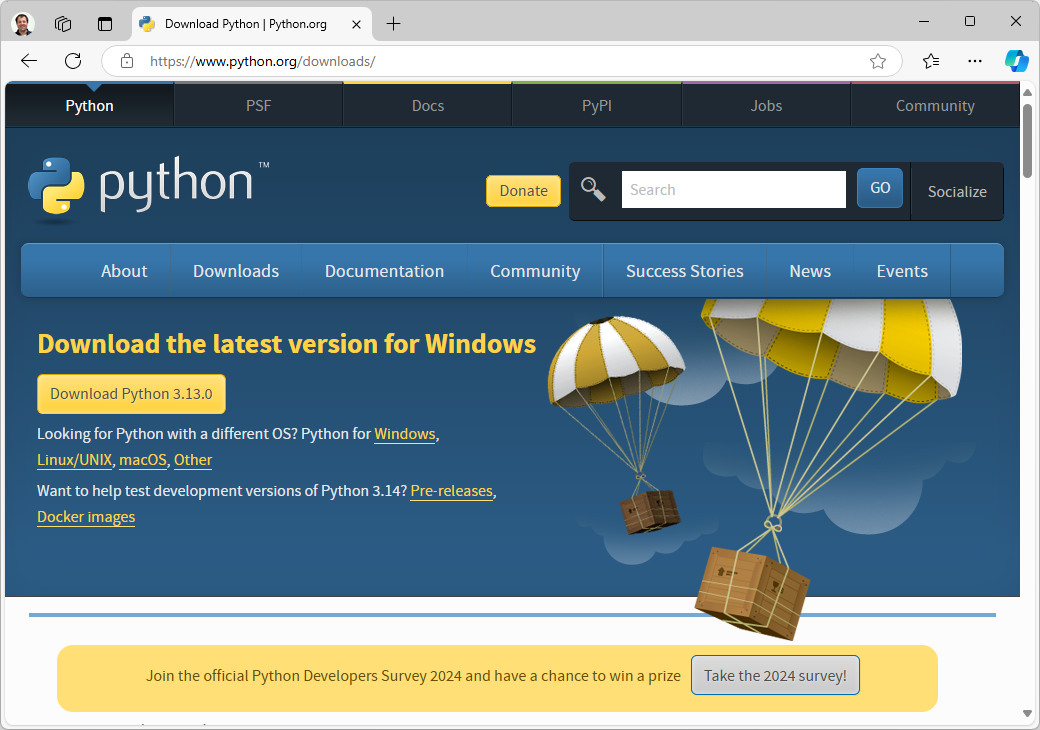Follow the Docker images link

point(86,517)
